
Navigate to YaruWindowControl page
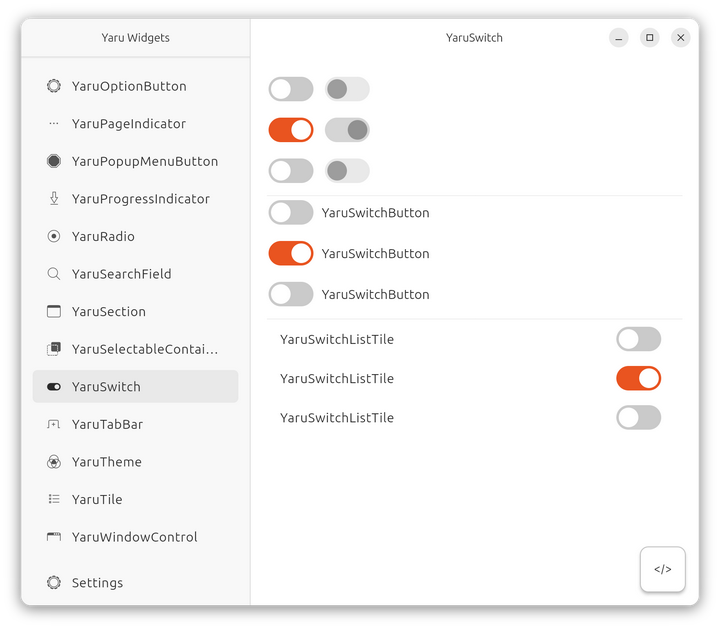pos(135,537)
